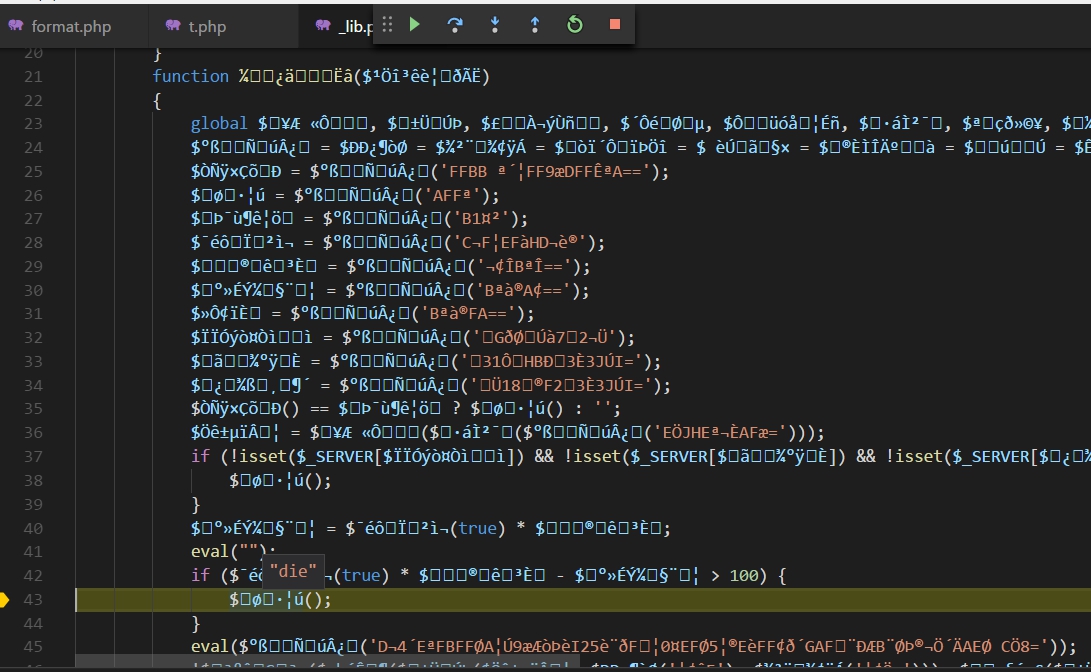Click the 'global' keyword on line 23
The height and width of the screenshot is (672, 1091).
pos(218,124)
